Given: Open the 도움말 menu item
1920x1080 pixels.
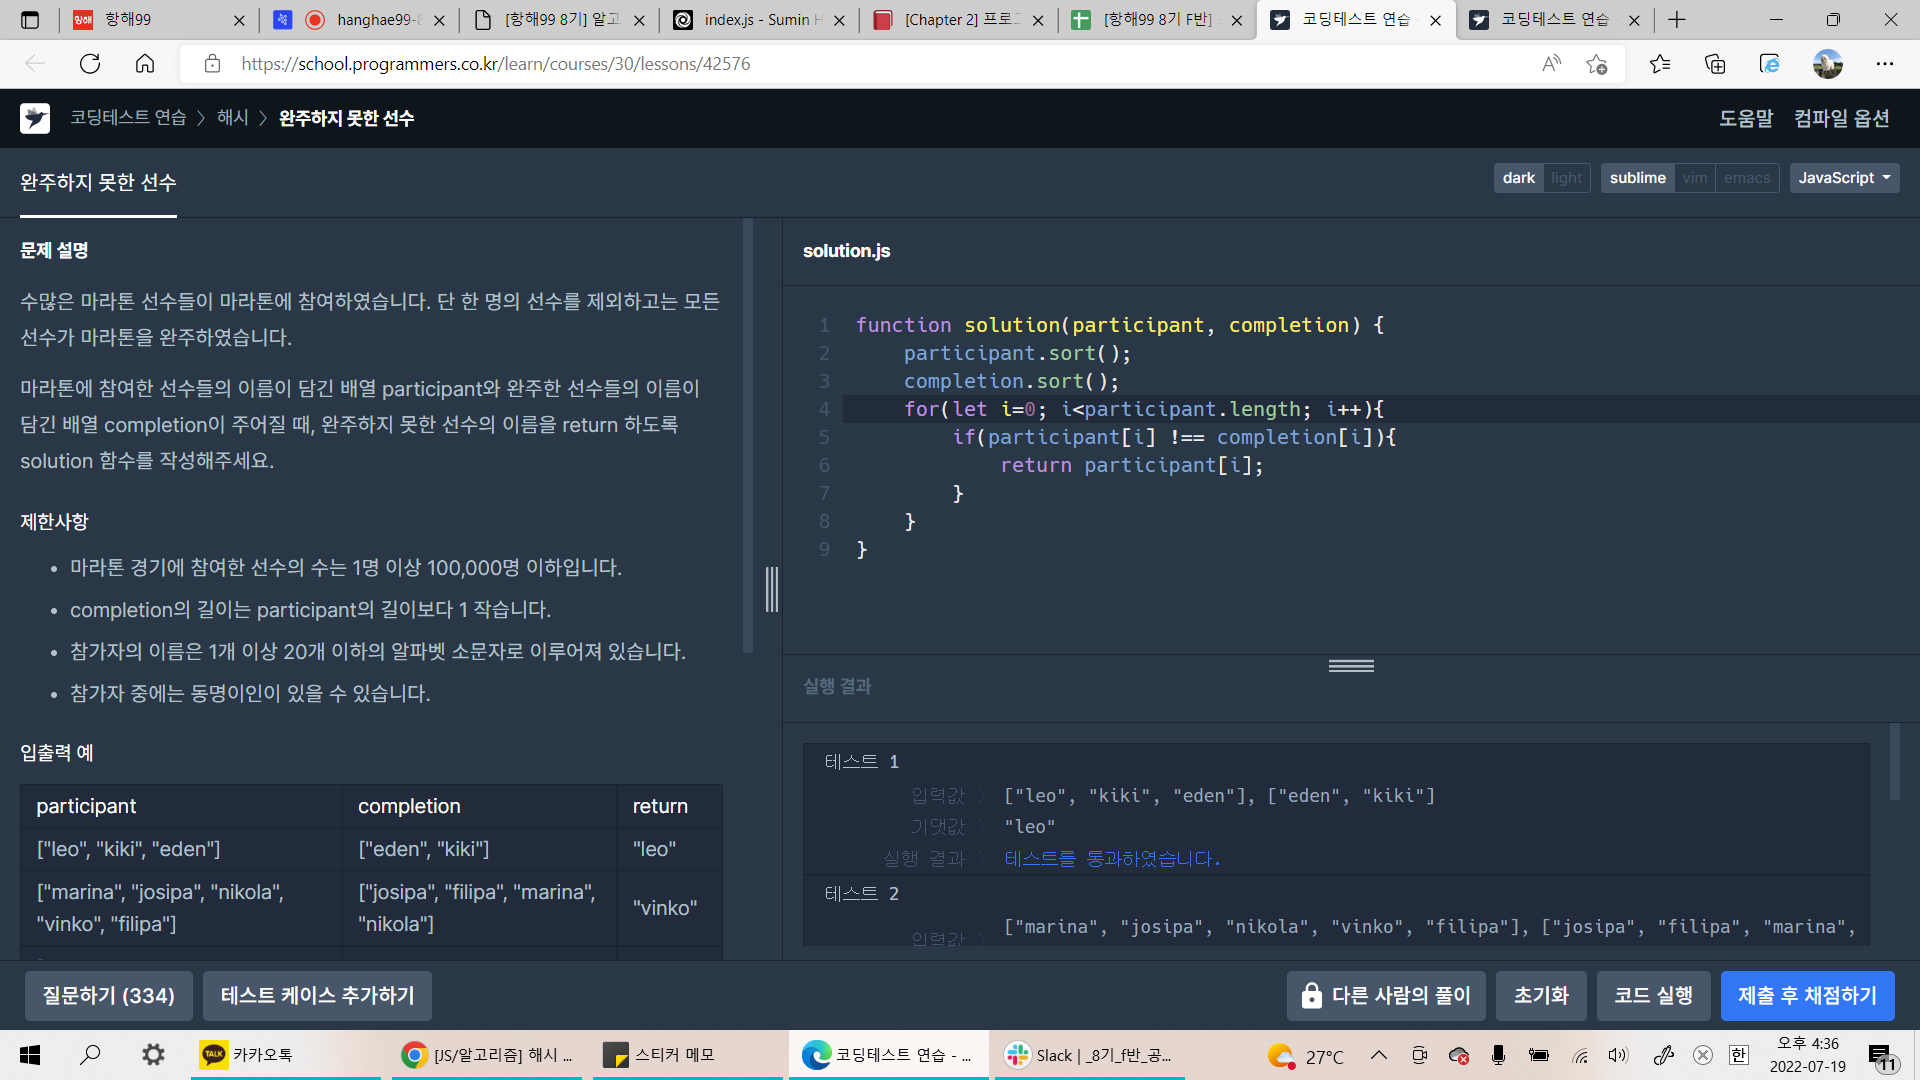Looking at the screenshot, I should pyautogui.click(x=1745, y=118).
